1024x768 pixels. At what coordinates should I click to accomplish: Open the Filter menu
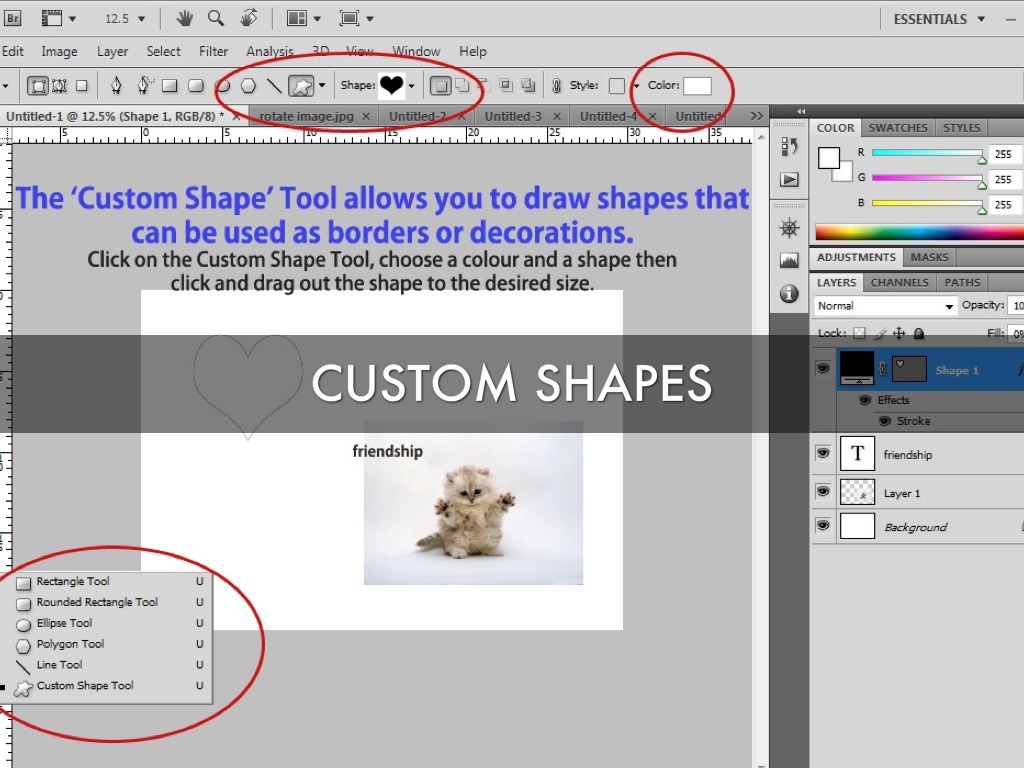(213, 51)
